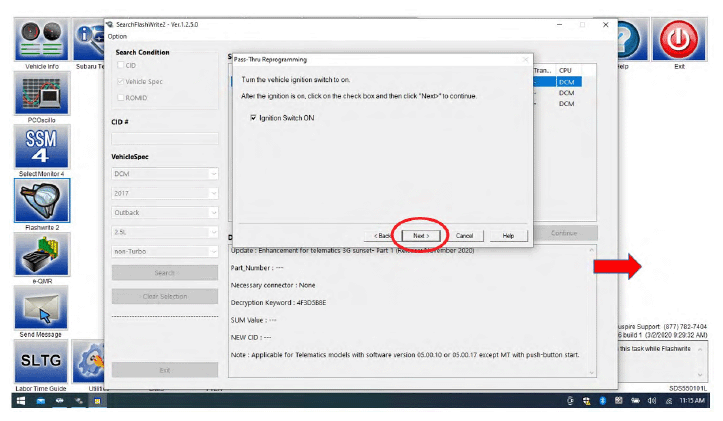Open the DCM dropdown in VehicleSpec
This screenshot has height=421, width=723.
pos(165,174)
